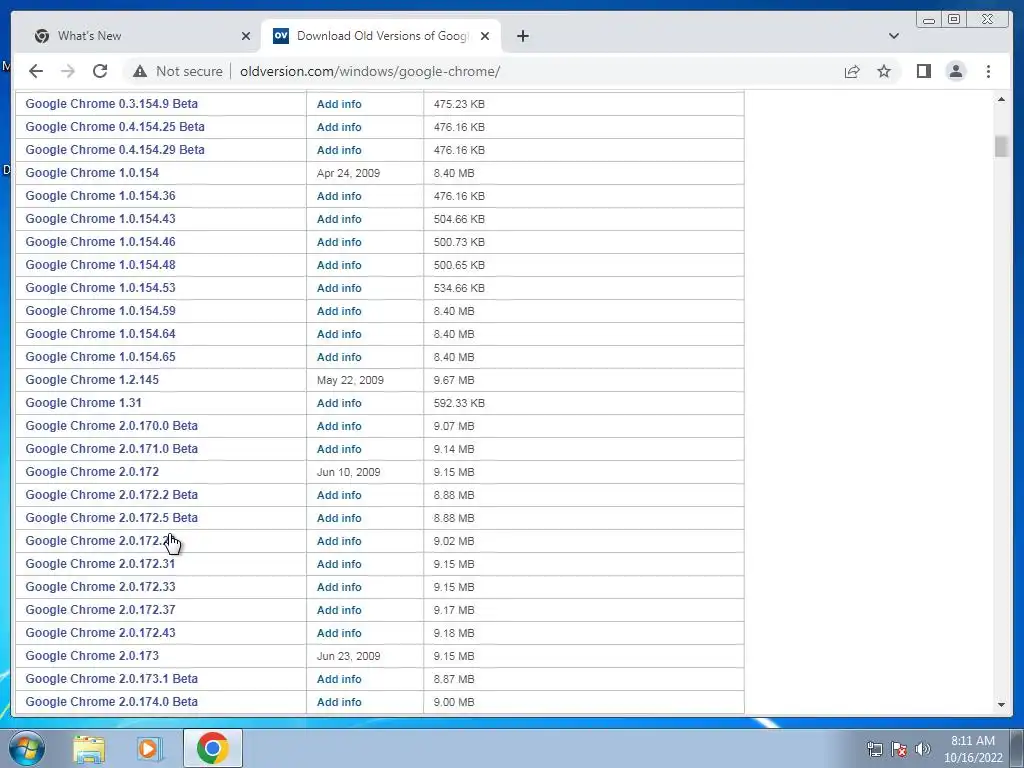Screen dimensions: 1024x768
Task: Click the taskbar clock showing 8:11 AM
Action: click(973, 749)
